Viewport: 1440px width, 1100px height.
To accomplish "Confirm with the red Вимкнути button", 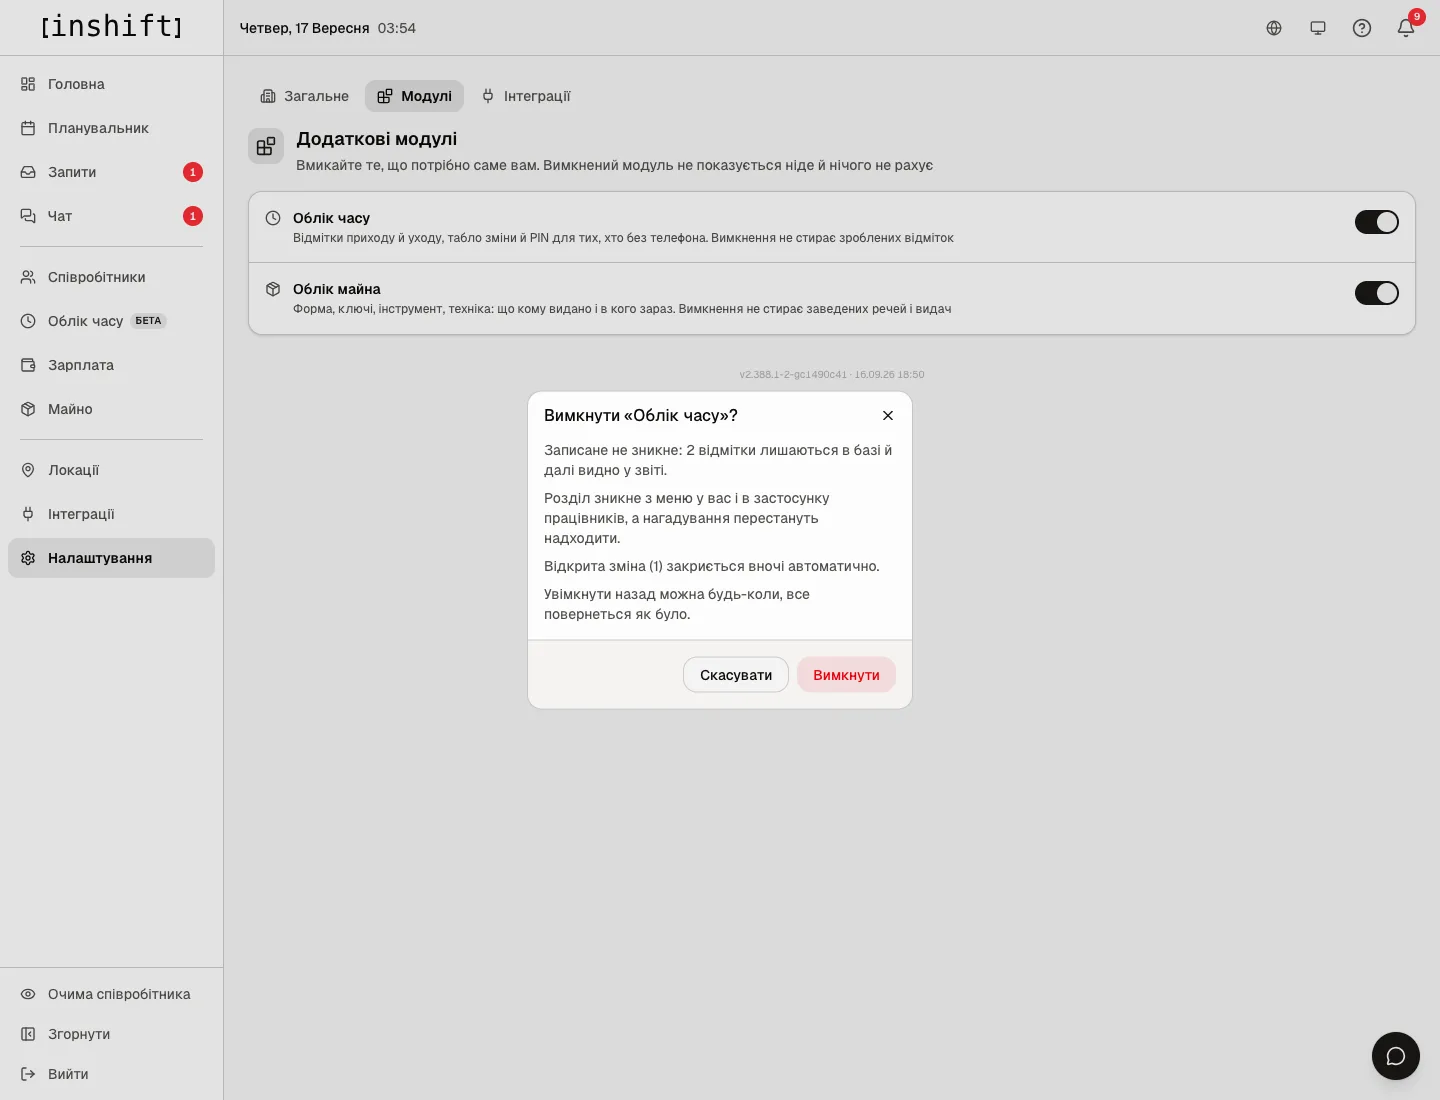I will click(846, 675).
